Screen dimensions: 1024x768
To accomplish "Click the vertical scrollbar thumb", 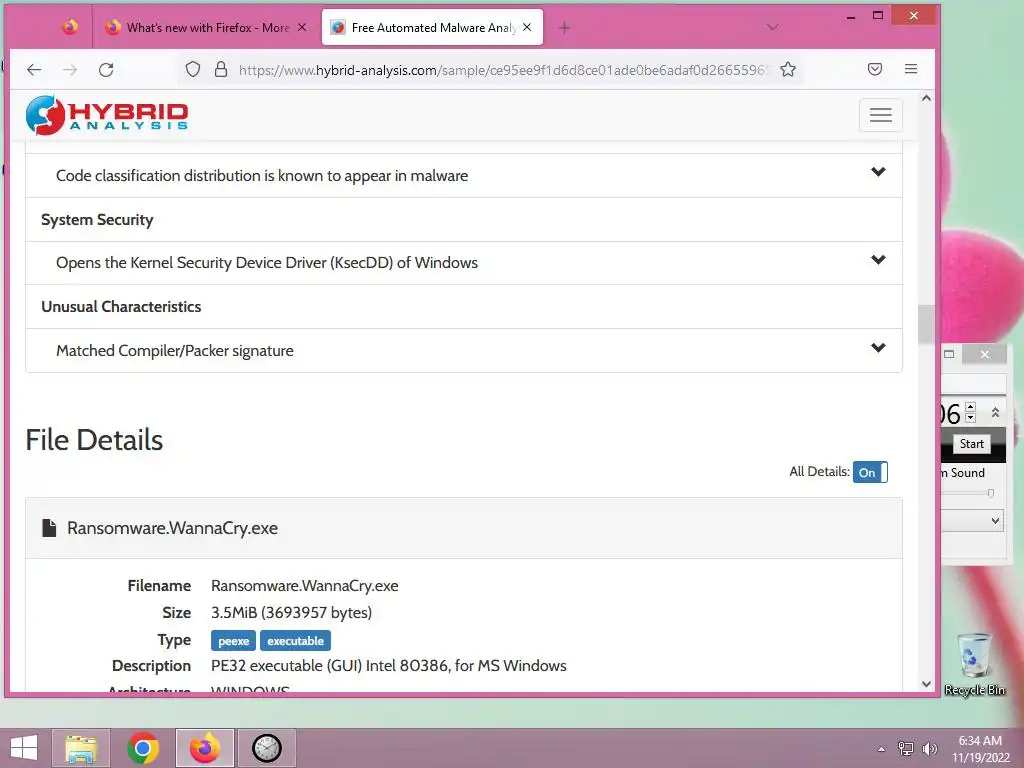I will coord(926,323).
